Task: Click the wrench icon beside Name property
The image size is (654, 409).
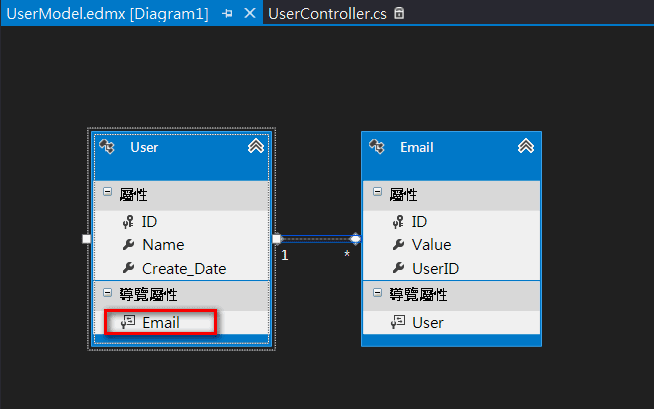Action: point(127,245)
